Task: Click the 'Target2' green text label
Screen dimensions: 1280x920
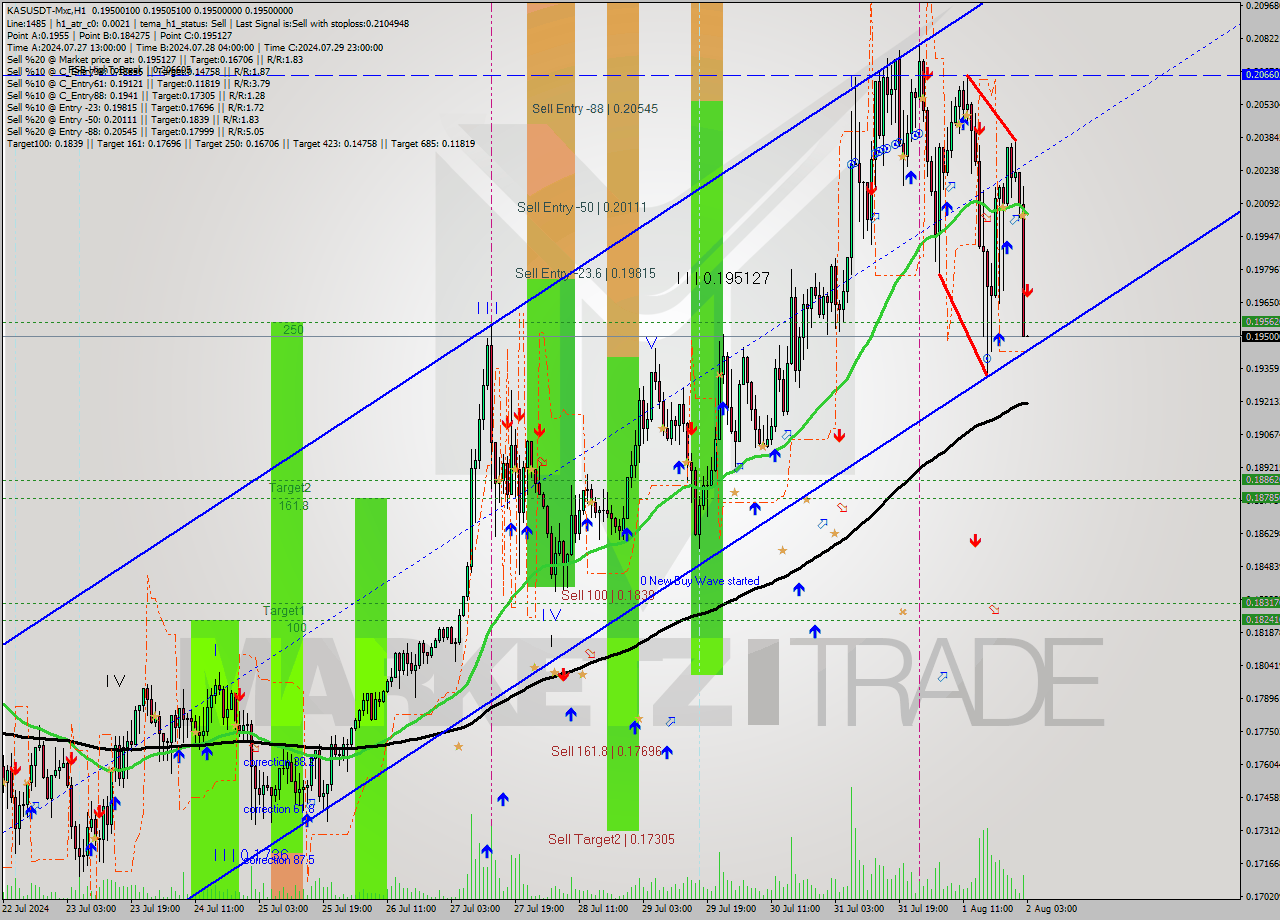Action: click(x=290, y=488)
